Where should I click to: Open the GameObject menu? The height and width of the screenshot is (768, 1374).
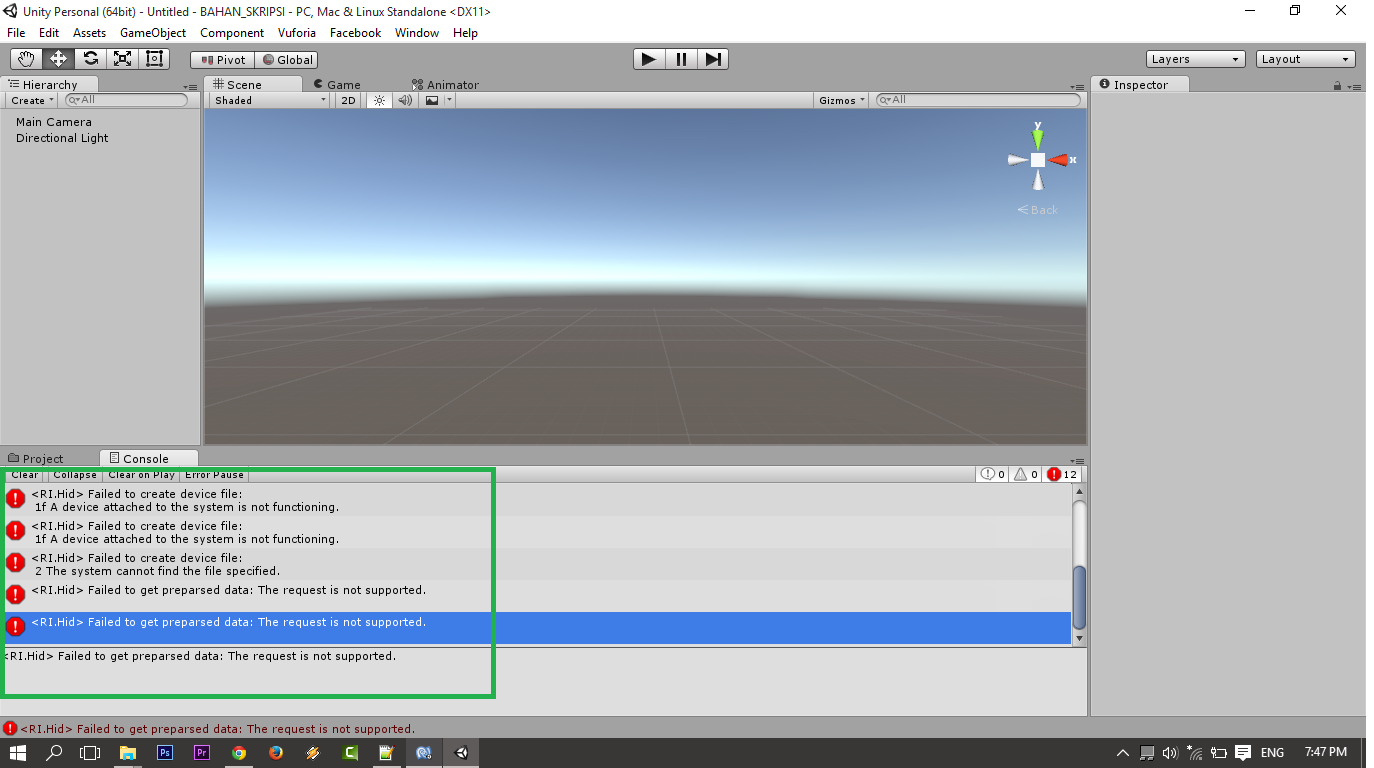click(153, 33)
